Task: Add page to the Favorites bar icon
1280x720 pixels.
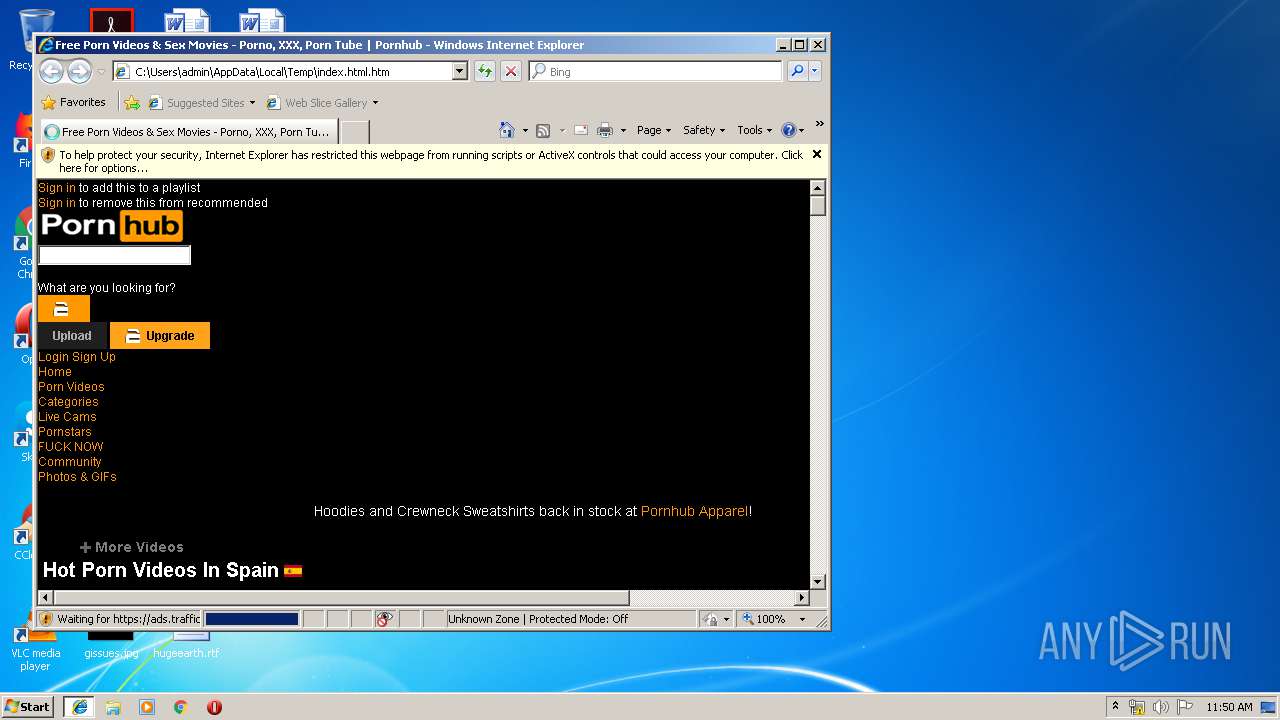Action: tap(132, 102)
